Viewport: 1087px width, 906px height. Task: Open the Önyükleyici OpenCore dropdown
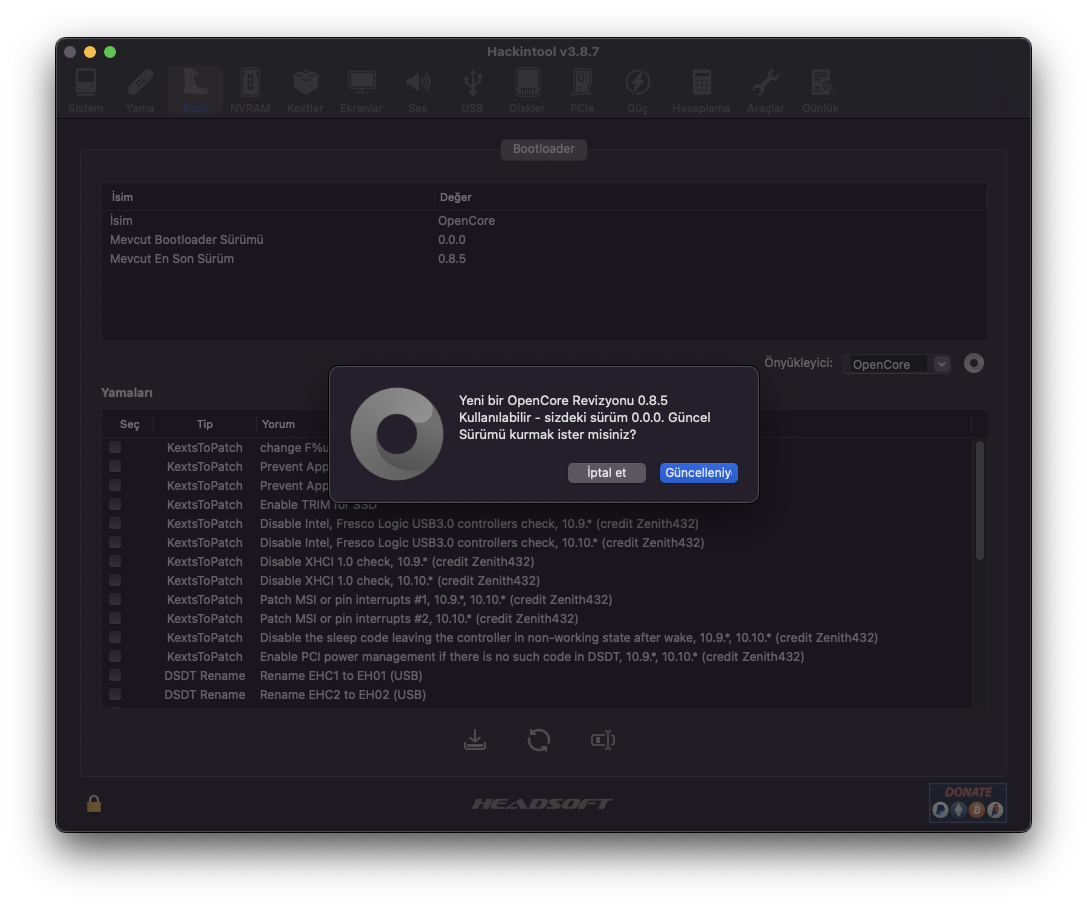click(x=896, y=365)
